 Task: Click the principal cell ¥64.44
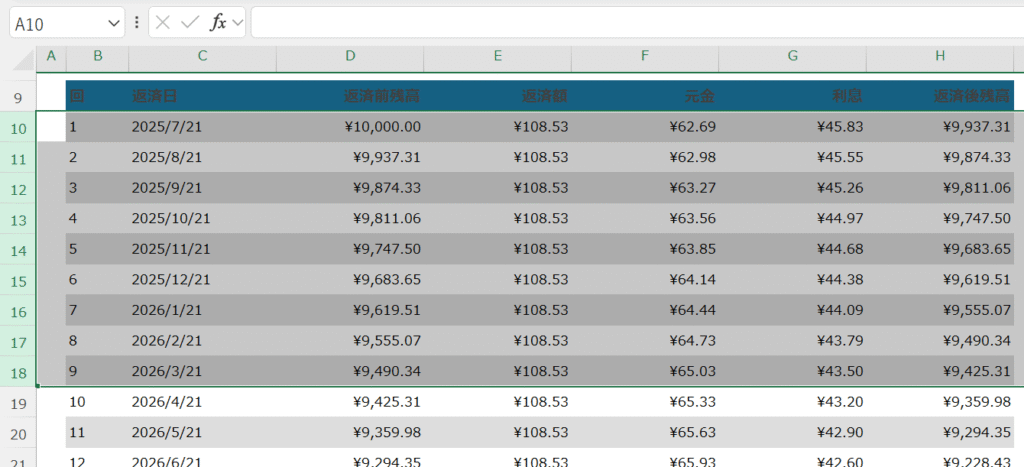645,310
